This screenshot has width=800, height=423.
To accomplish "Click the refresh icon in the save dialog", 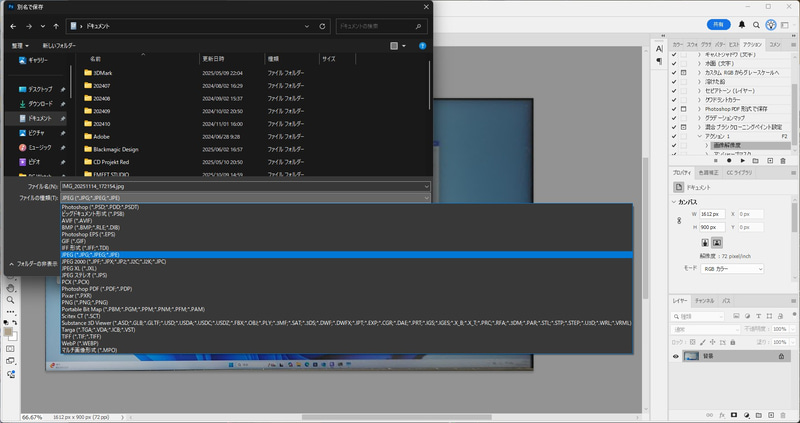I will 322,27.
